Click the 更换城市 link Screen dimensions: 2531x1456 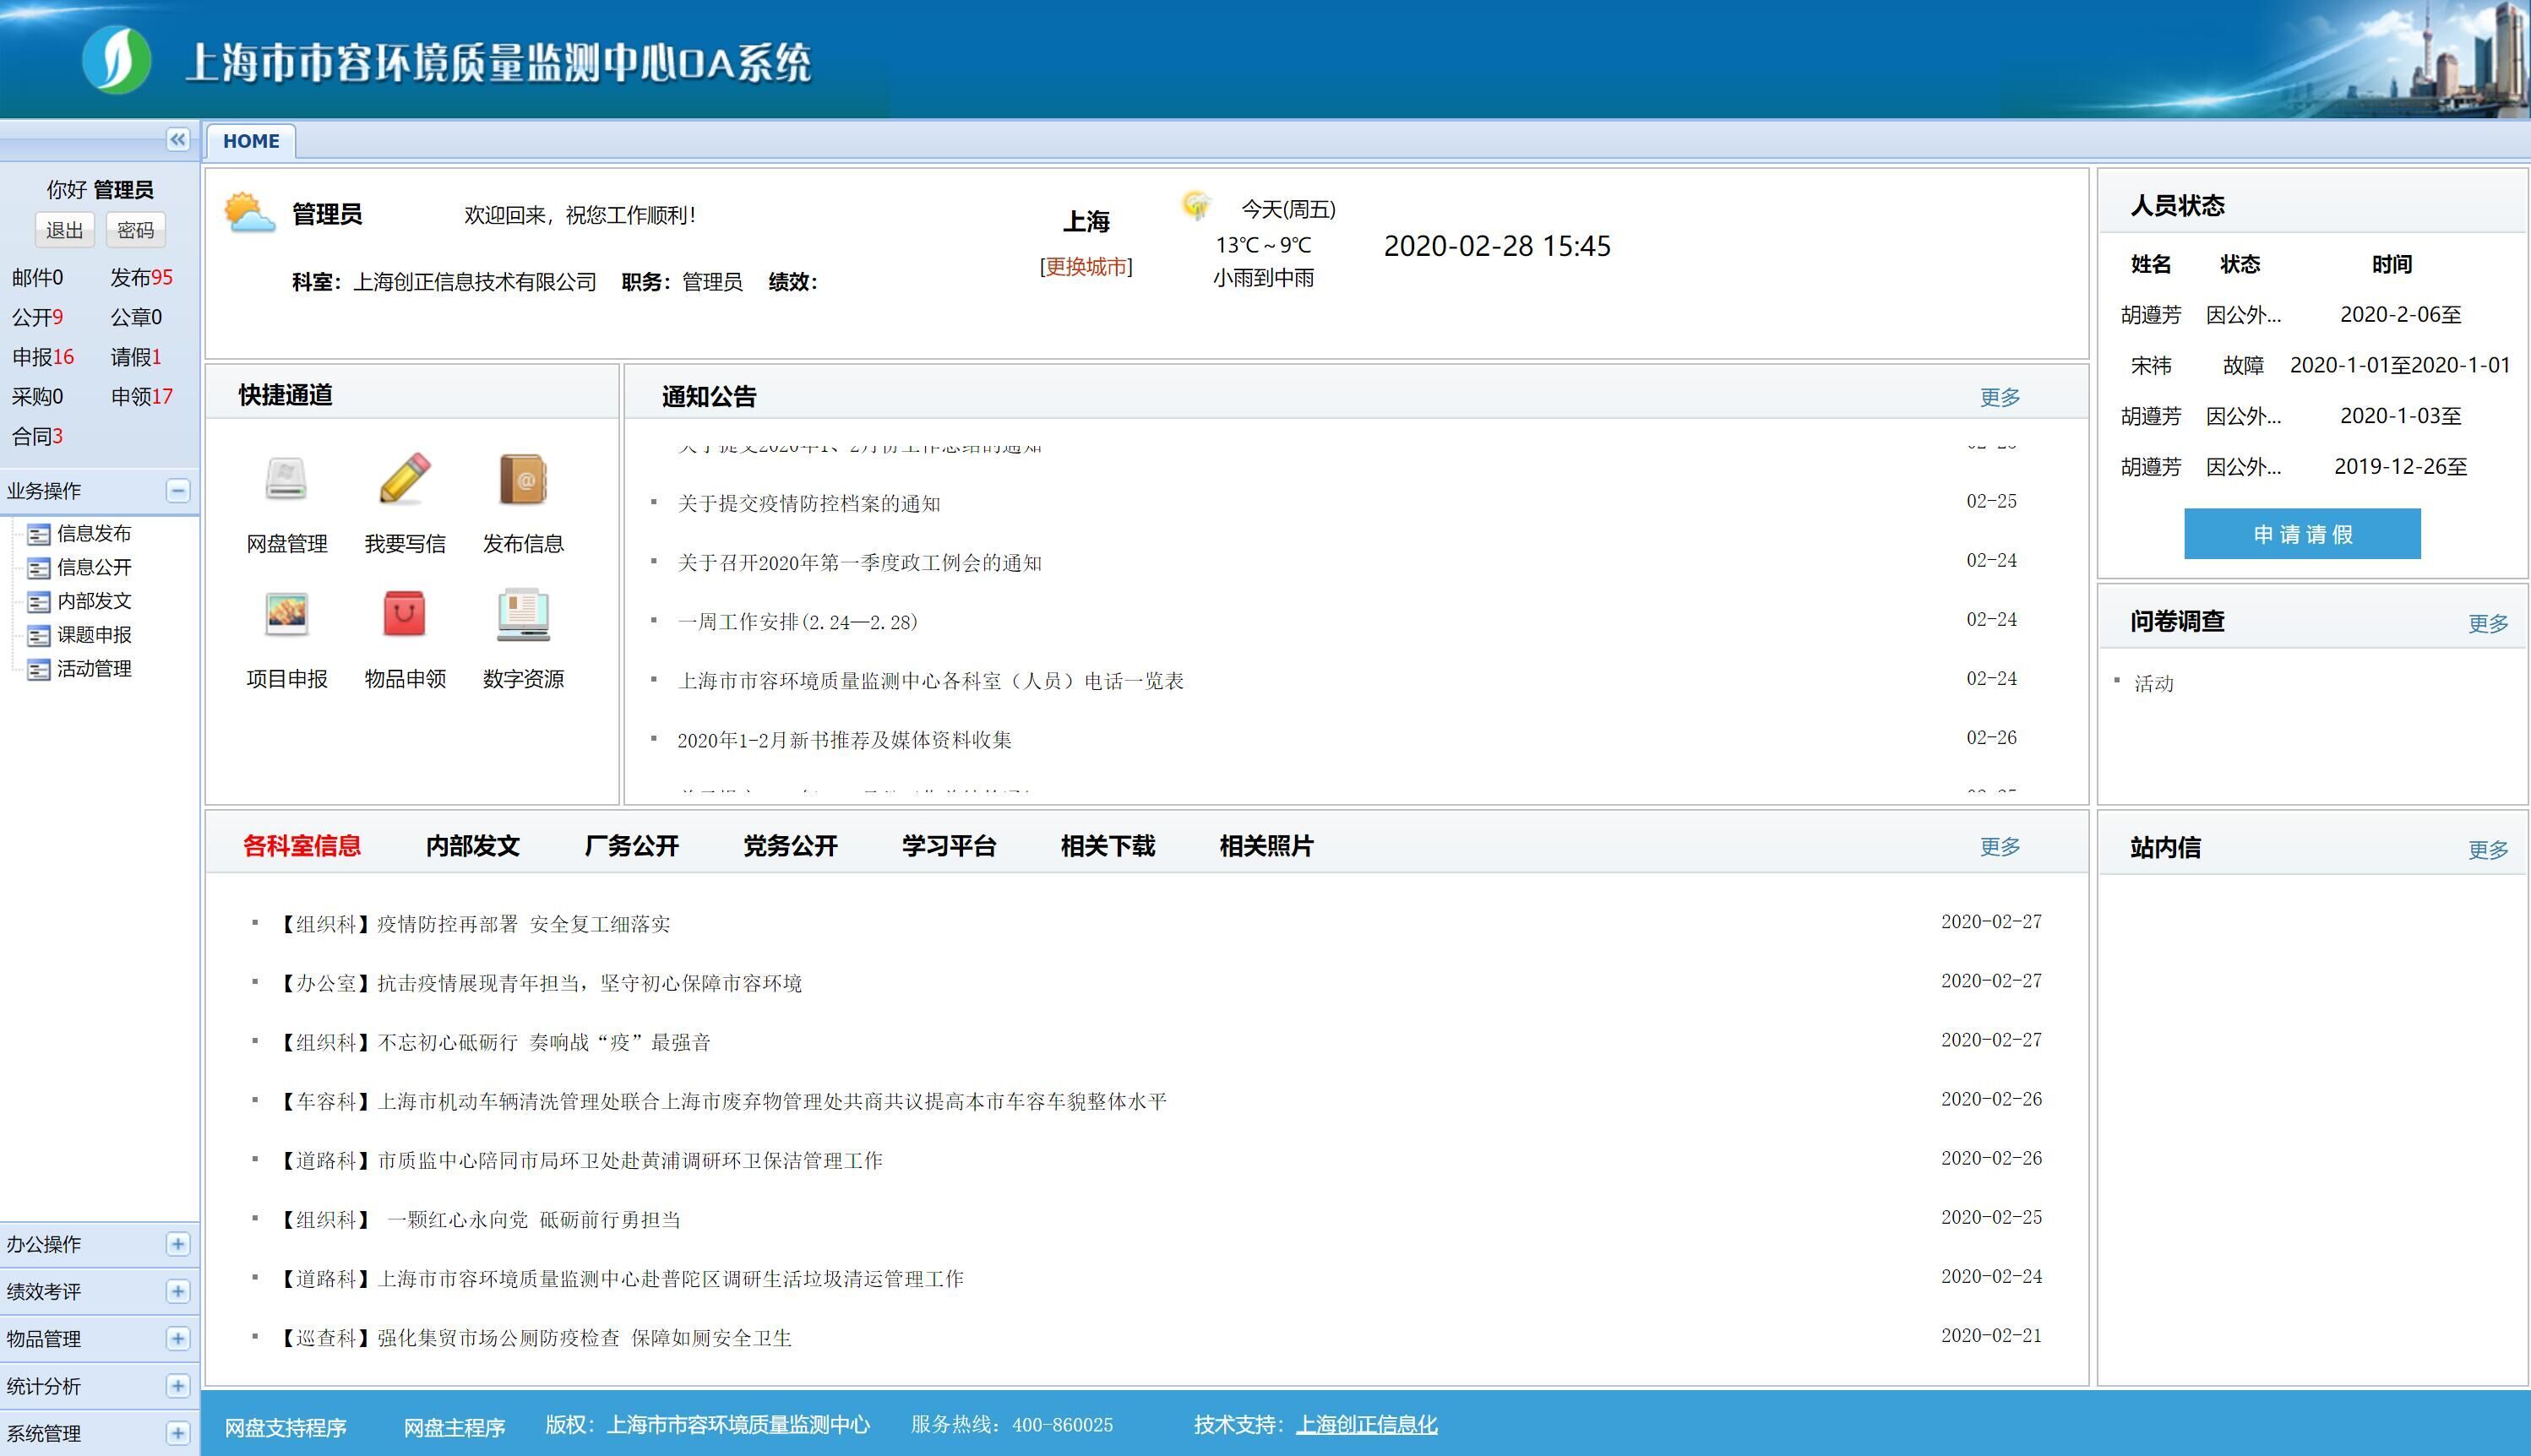[1086, 266]
